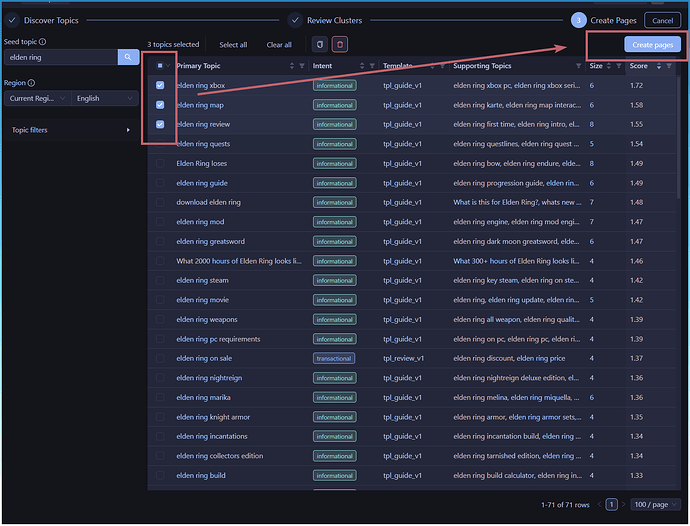Expand the Topic filters section
690x526 pixels.
(x=70, y=130)
